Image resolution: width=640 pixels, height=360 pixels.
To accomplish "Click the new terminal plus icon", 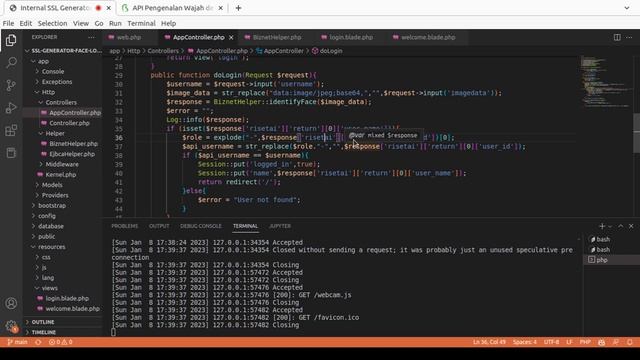I will (602, 226).
